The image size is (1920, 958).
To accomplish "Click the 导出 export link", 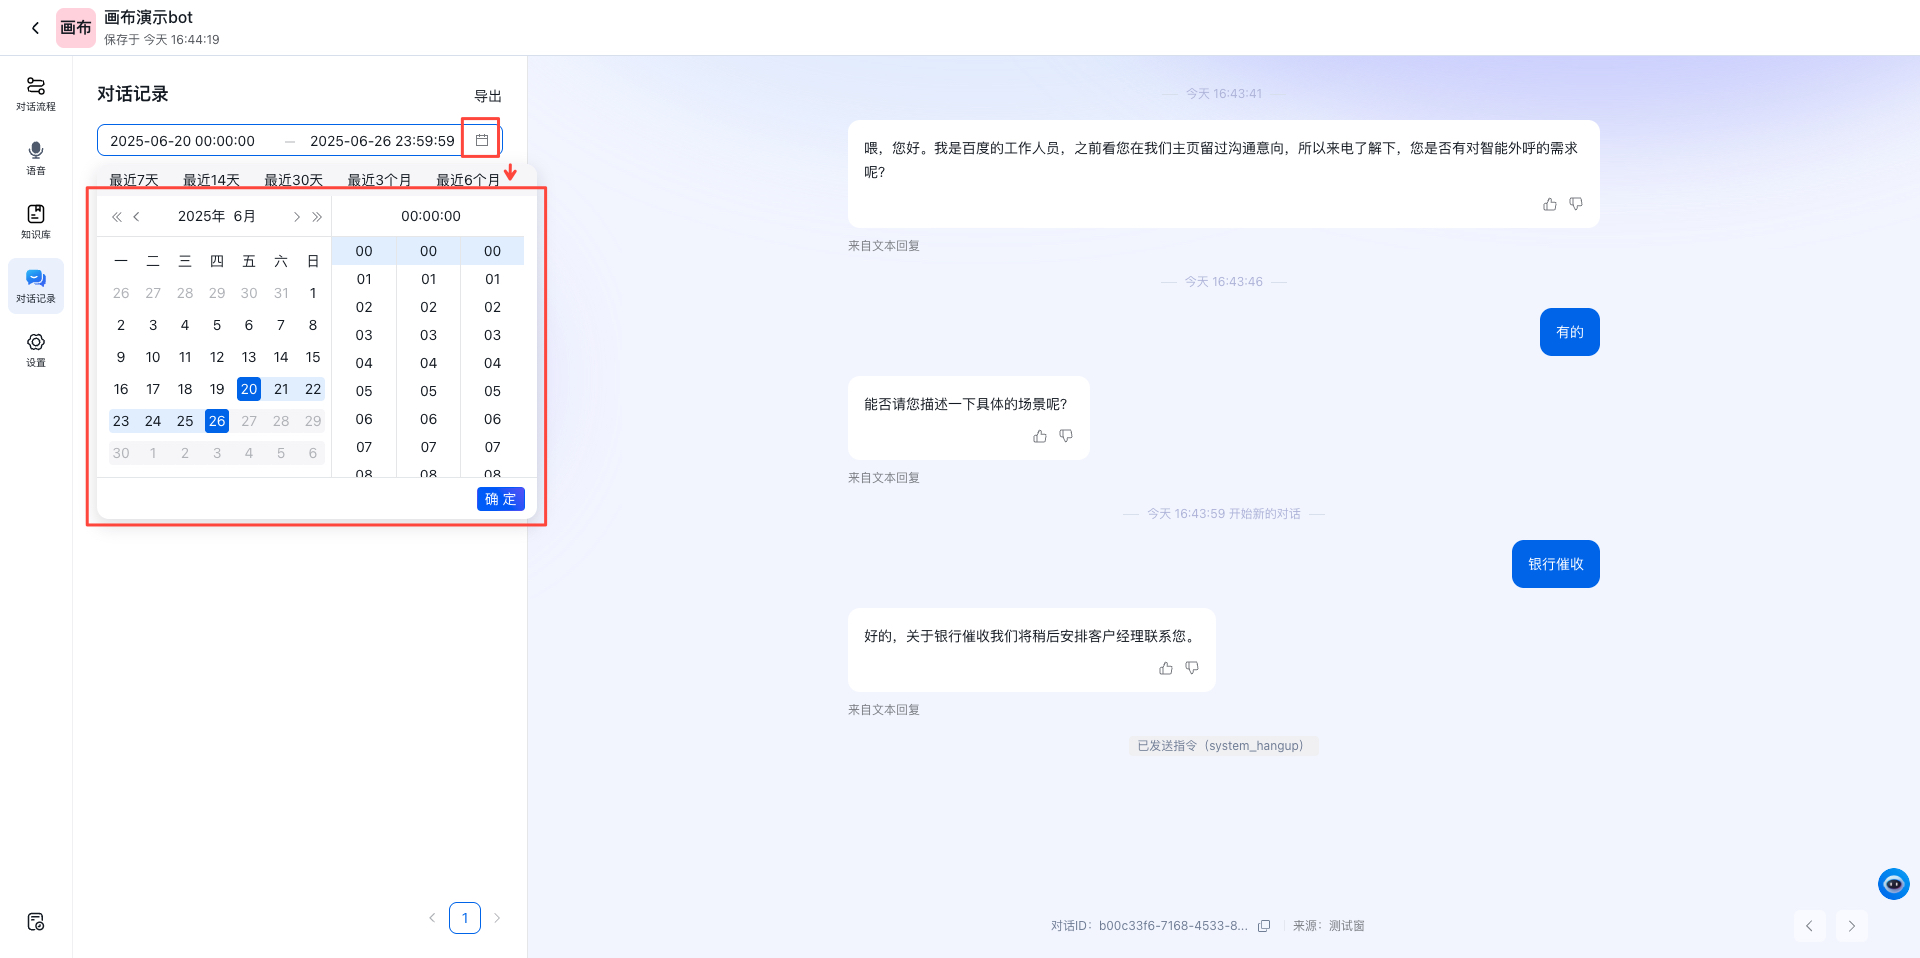I will (488, 96).
